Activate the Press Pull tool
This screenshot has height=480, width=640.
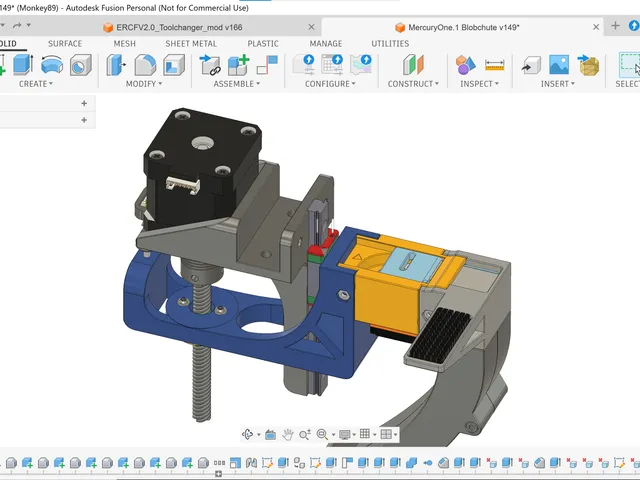116,65
